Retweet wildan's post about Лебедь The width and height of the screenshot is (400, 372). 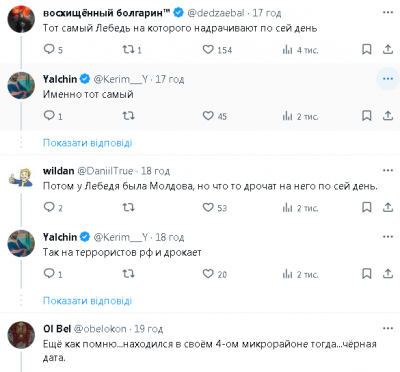pyautogui.click(x=128, y=207)
